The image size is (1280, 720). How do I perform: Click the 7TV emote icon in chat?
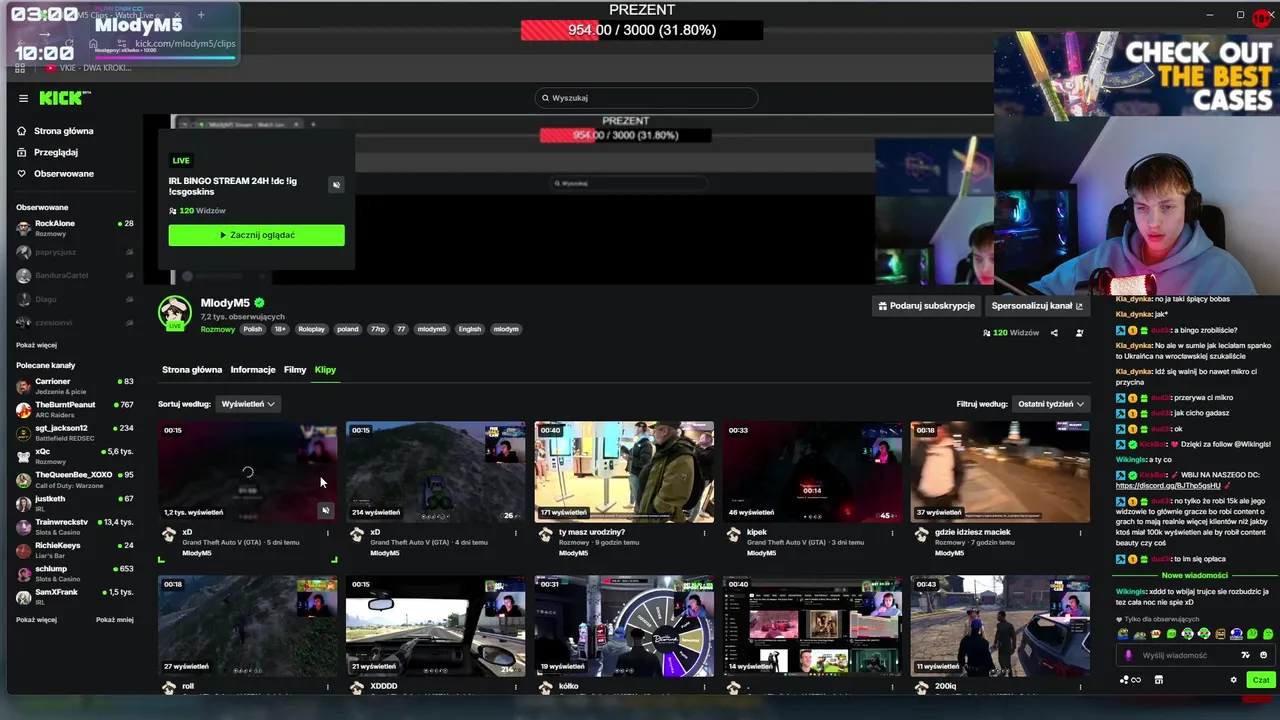click(x=1245, y=655)
